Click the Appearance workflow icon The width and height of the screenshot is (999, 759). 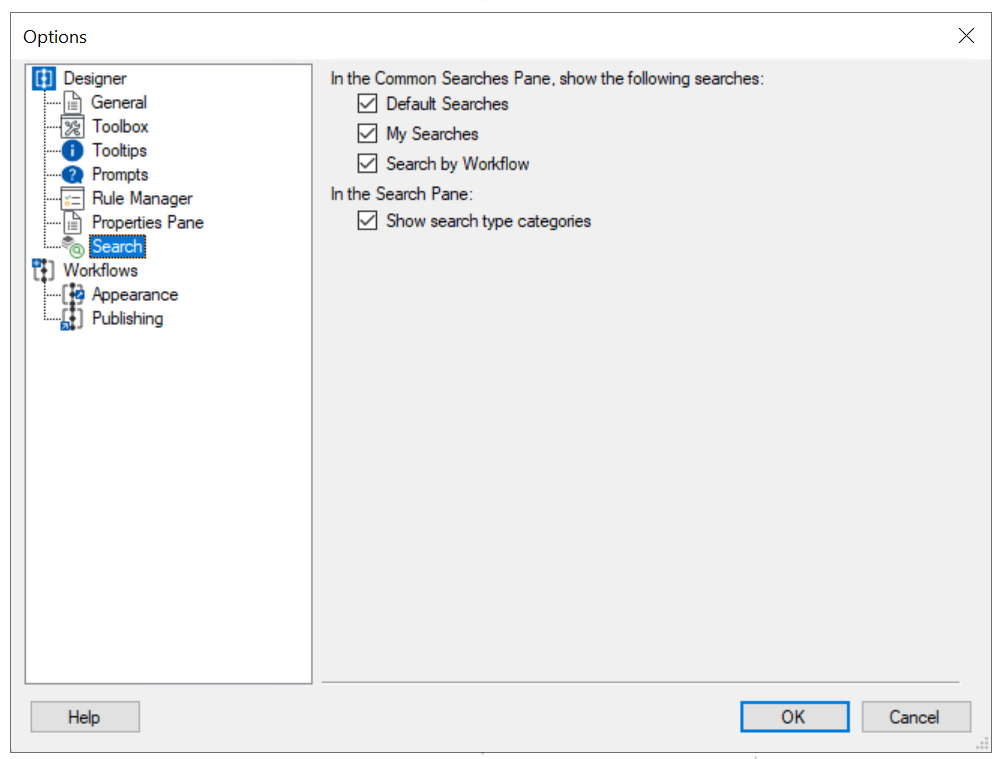(73, 294)
